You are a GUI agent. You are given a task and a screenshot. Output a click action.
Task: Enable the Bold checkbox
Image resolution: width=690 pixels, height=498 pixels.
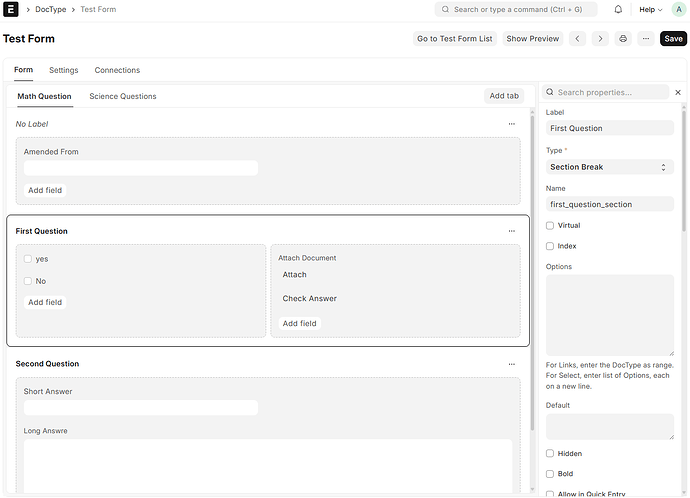pyautogui.click(x=550, y=474)
